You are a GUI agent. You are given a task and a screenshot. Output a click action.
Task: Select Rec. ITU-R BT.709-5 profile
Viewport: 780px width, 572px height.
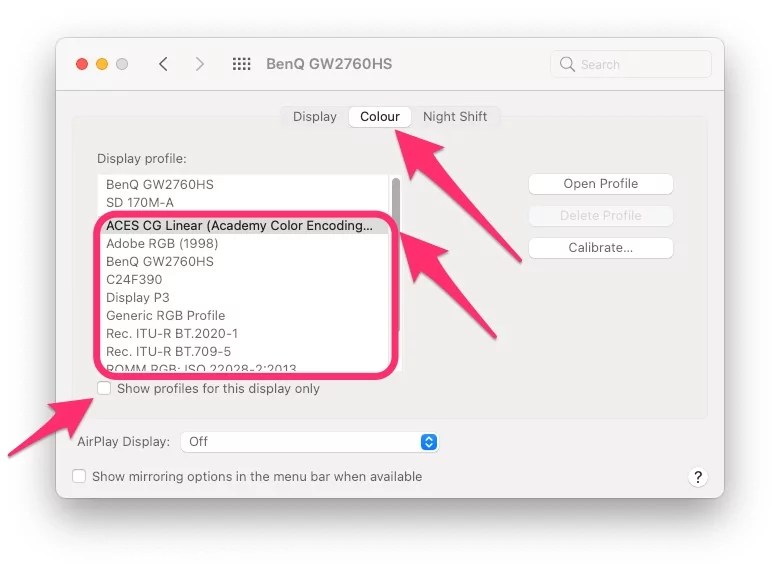coord(243,351)
